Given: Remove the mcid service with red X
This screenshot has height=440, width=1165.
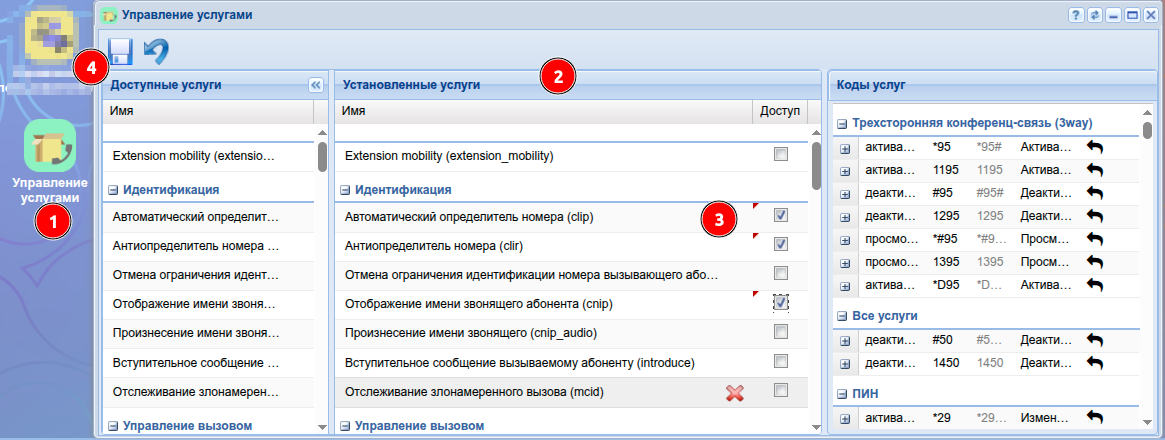Looking at the screenshot, I should 734,394.
